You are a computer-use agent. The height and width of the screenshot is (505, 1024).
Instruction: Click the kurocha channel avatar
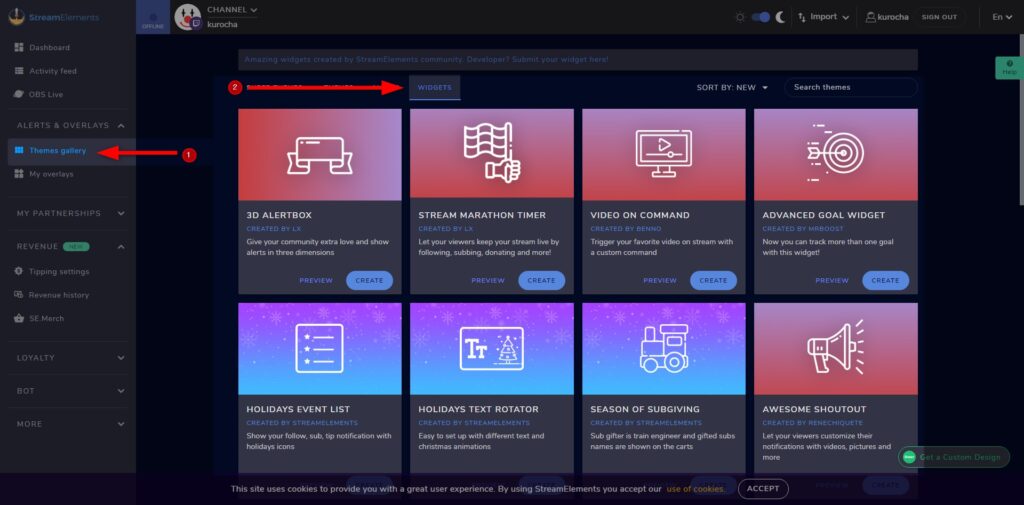coord(187,17)
